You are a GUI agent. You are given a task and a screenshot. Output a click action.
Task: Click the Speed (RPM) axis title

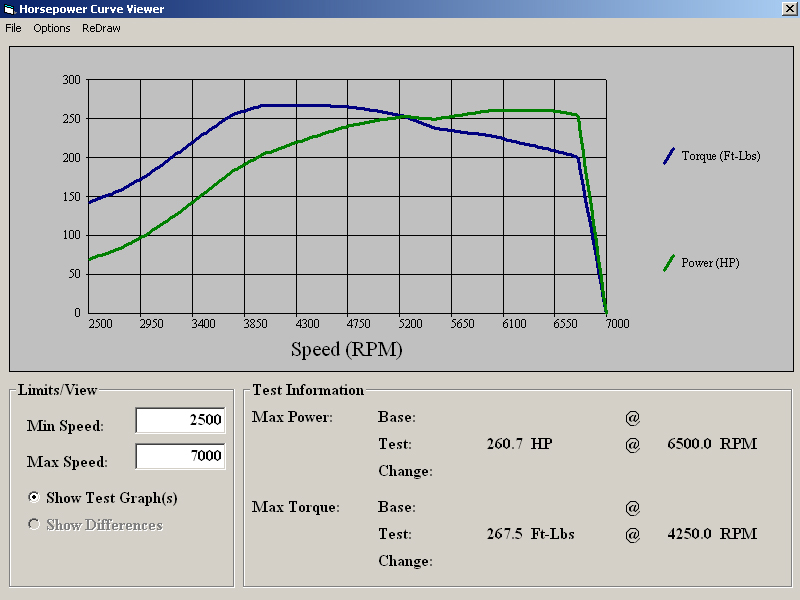(346, 349)
